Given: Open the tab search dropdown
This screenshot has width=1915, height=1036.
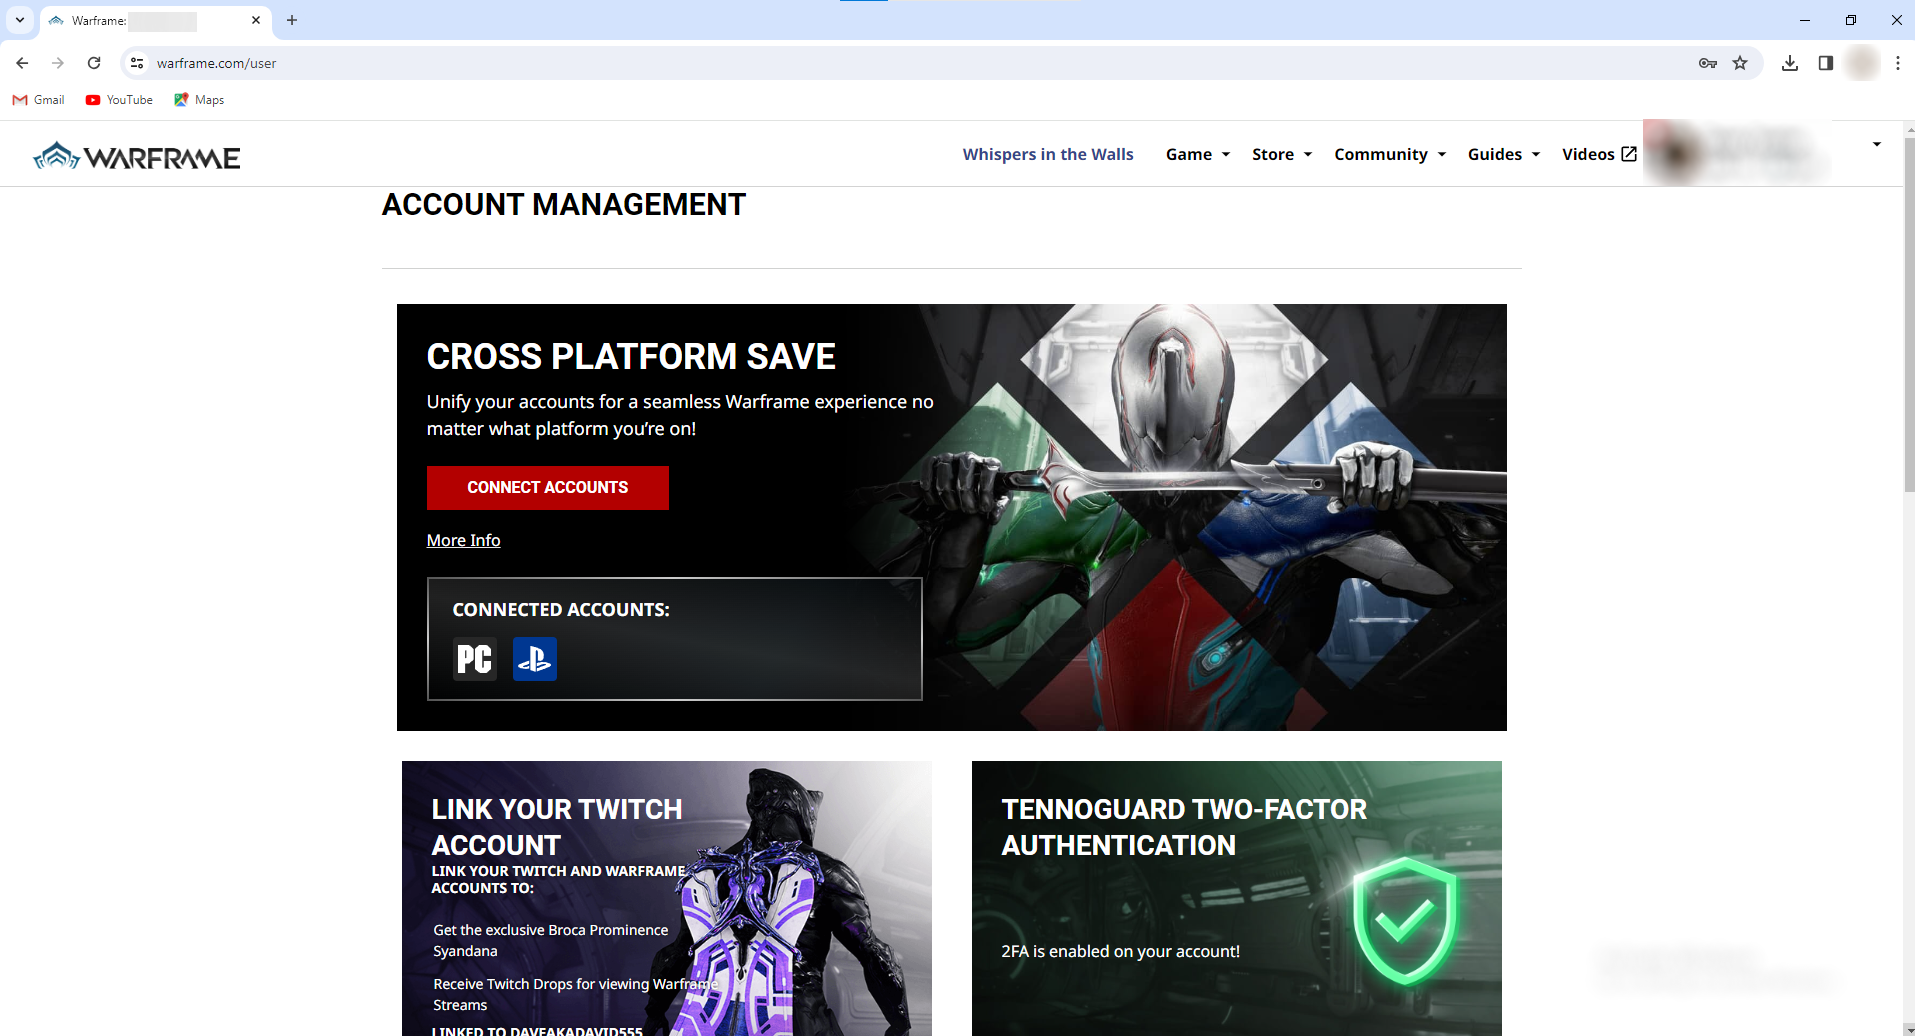Looking at the screenshot, I should coord(20,20).
